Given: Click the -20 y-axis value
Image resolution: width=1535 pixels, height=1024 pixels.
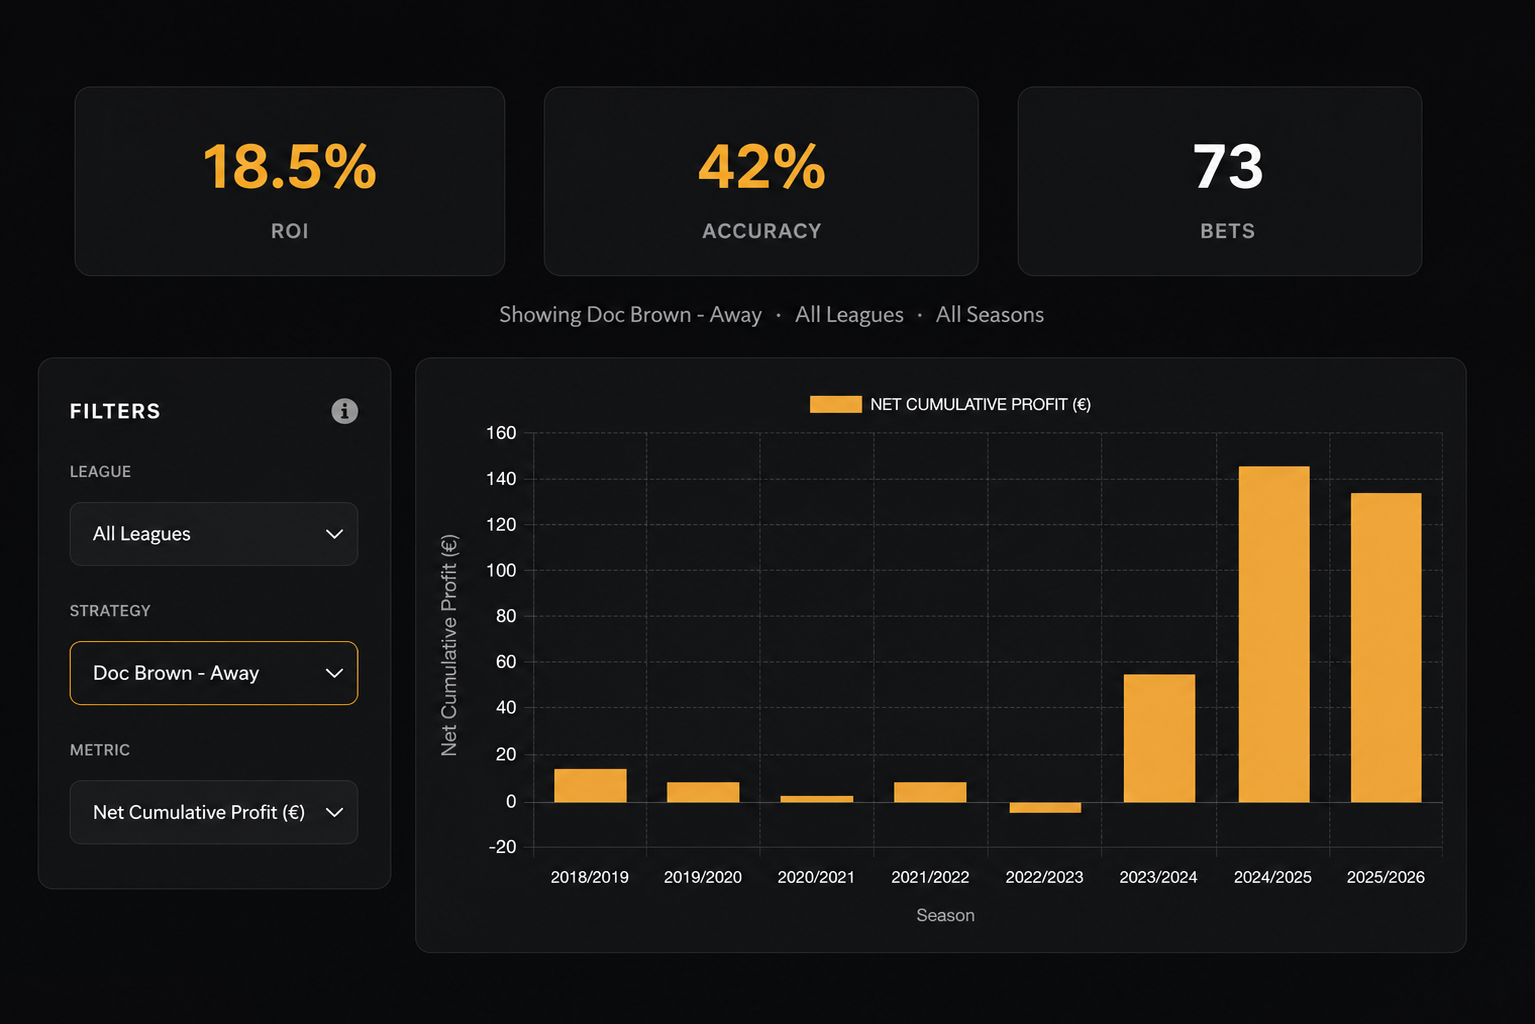Looking at the screenshot, I should point(502,847).
